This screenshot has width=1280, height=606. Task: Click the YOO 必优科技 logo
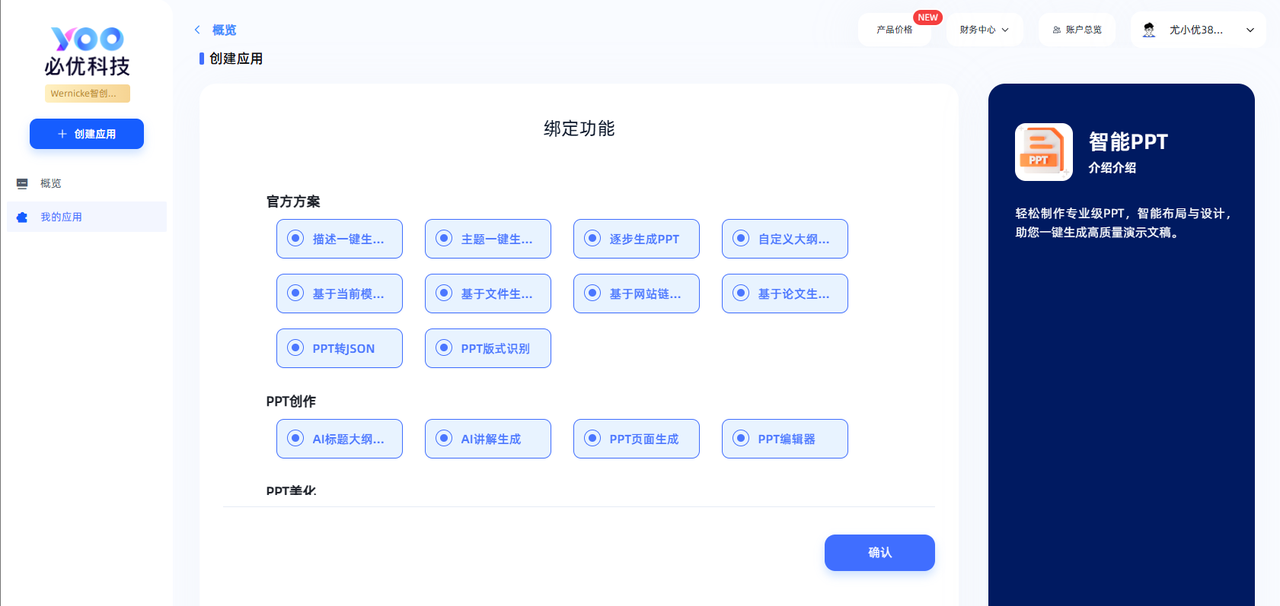point(87,51)
